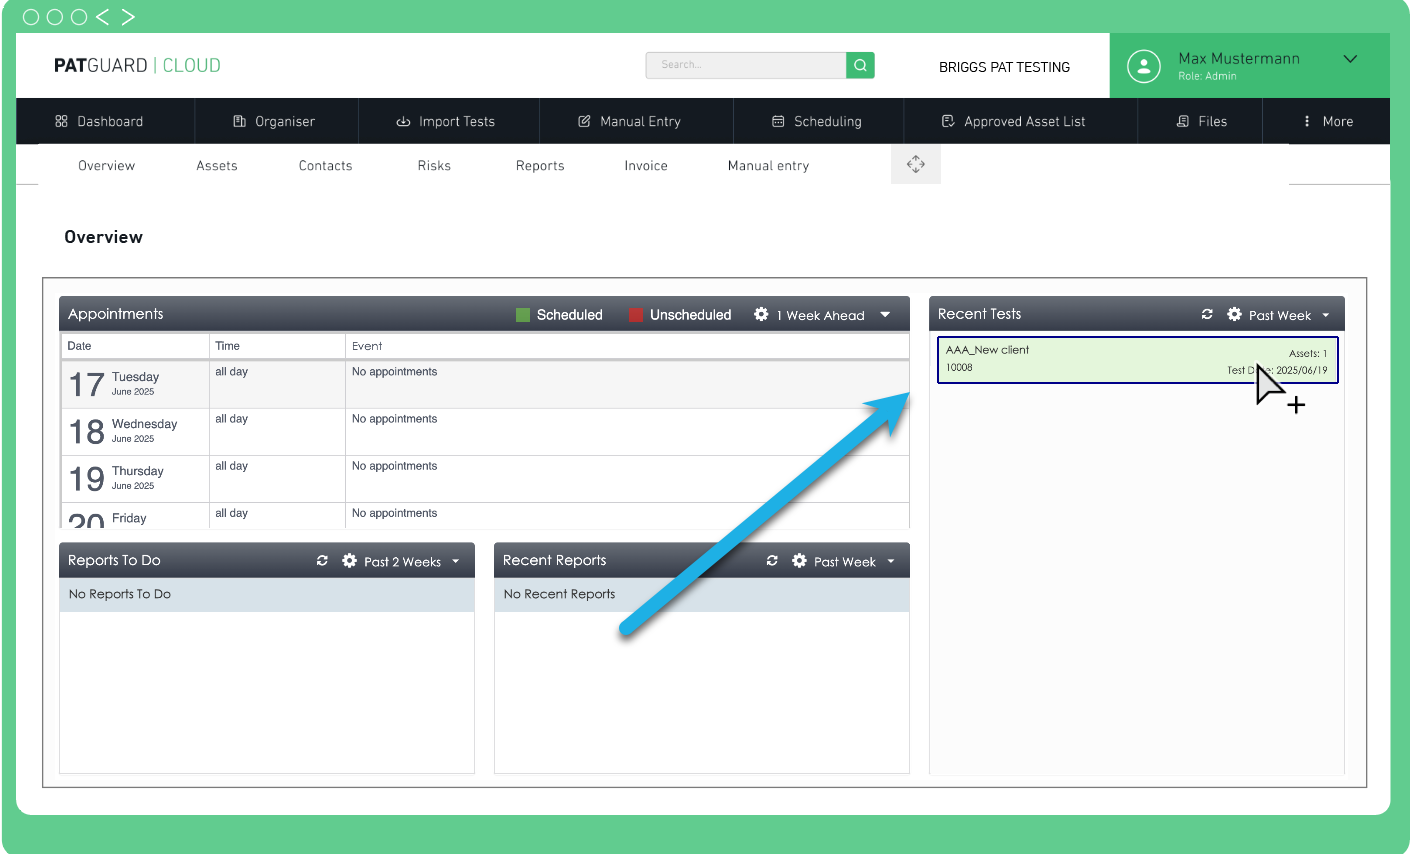Image resolution: width=1412 pixels, height=854 pixels.
Task: Click the green Scheduled legend swatch
Action: point(523,315)
